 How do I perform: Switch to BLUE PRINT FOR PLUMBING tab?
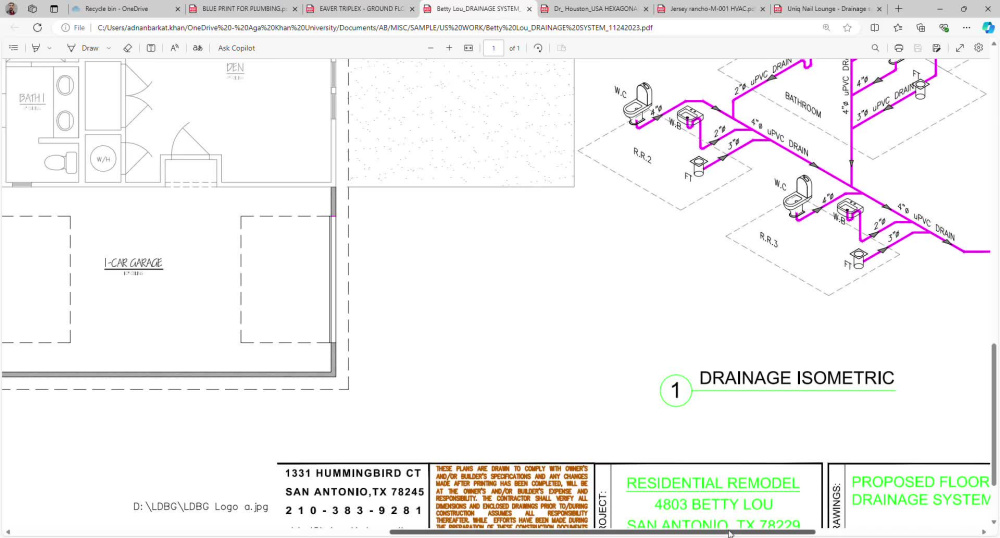tap(243, 9)
